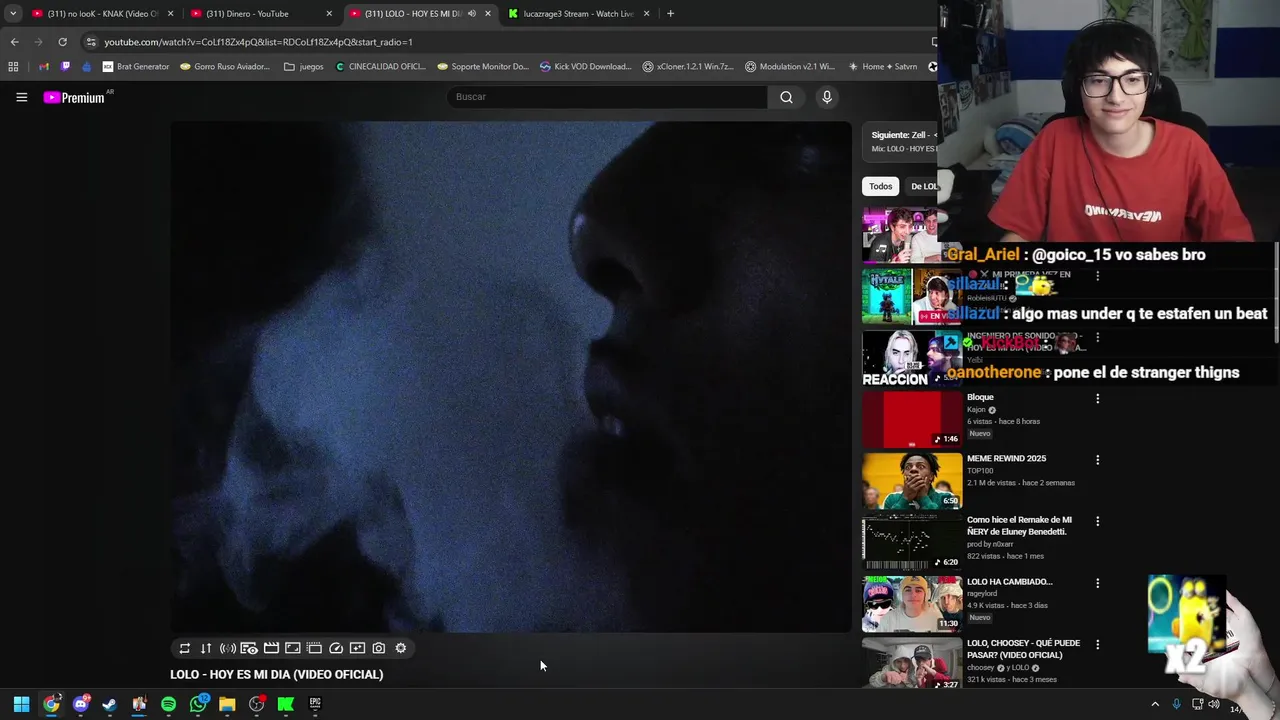
Task: Open the Brat Generator bookmark
Action: pos(136,67)
